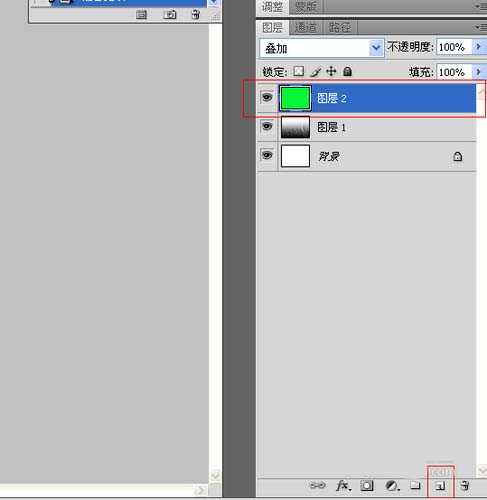487x500 pixels.
Task: Click the link layers chain icon
Action: (317, 485)
